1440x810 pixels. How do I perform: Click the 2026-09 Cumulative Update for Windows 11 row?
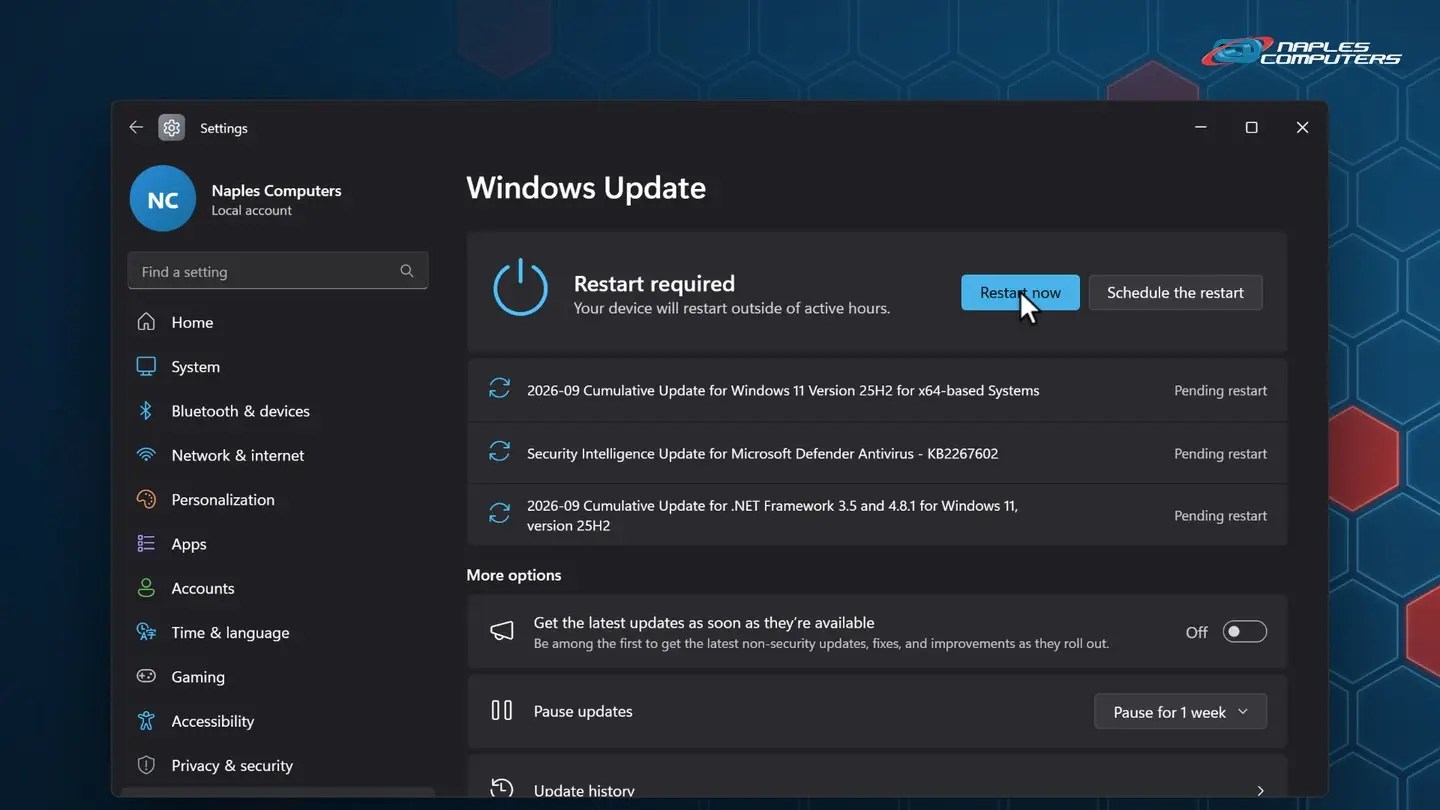(x=877, y=390)
